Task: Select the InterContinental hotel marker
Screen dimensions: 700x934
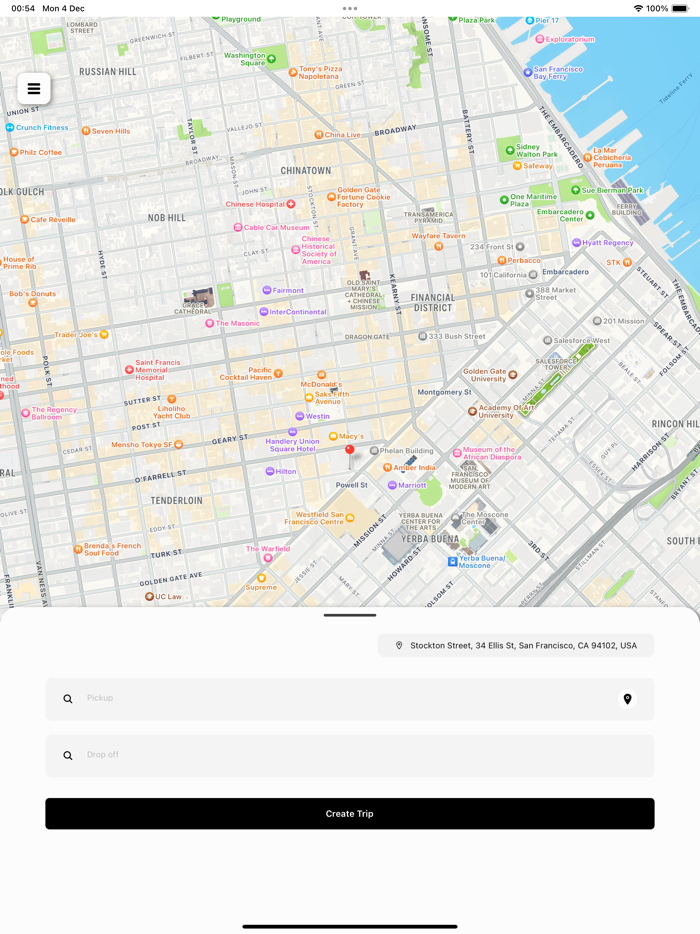Action: pos(264,312)
